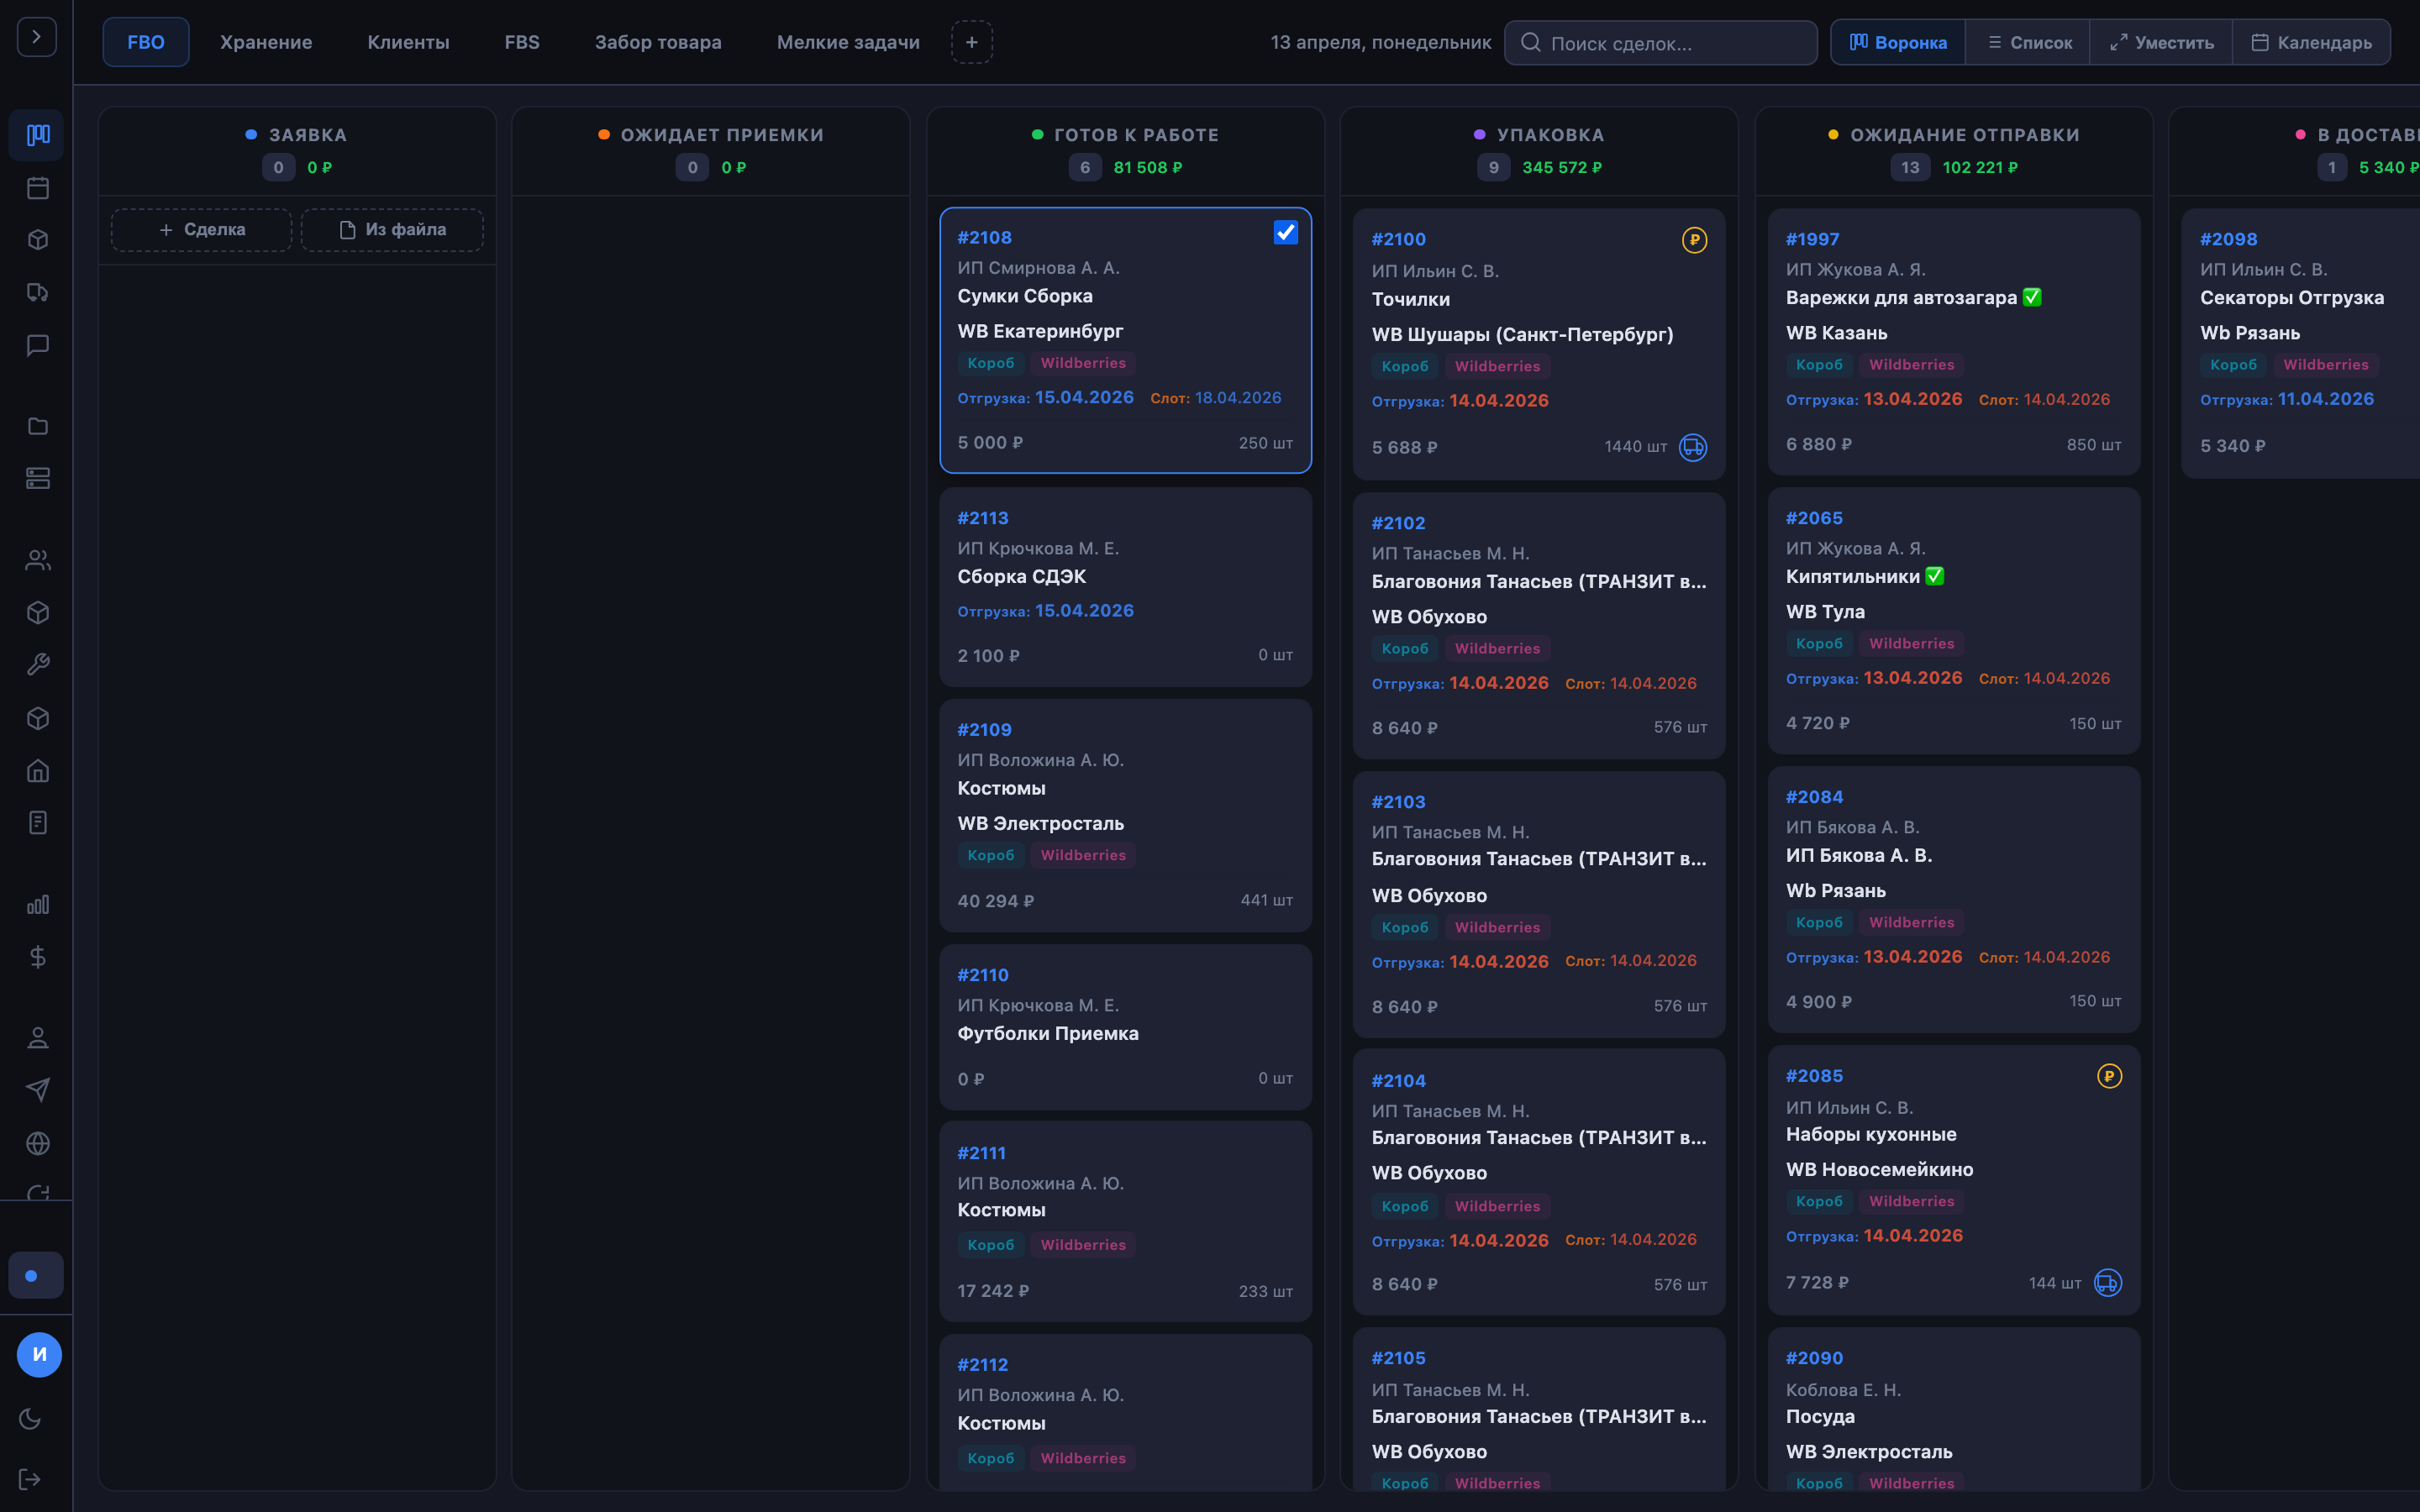Click the + Сделка button
2420x1512 pixels.
tap(202, 230)
